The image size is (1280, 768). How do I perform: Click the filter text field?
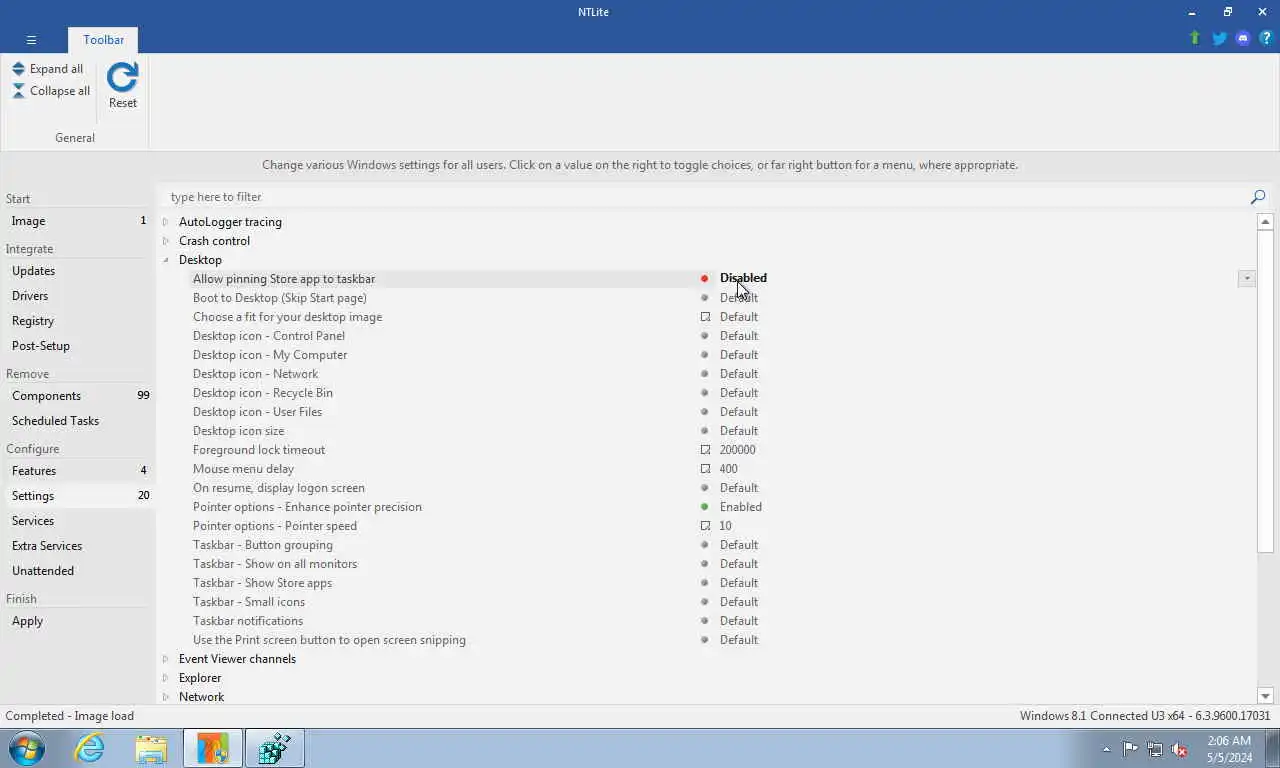point(705,197)
